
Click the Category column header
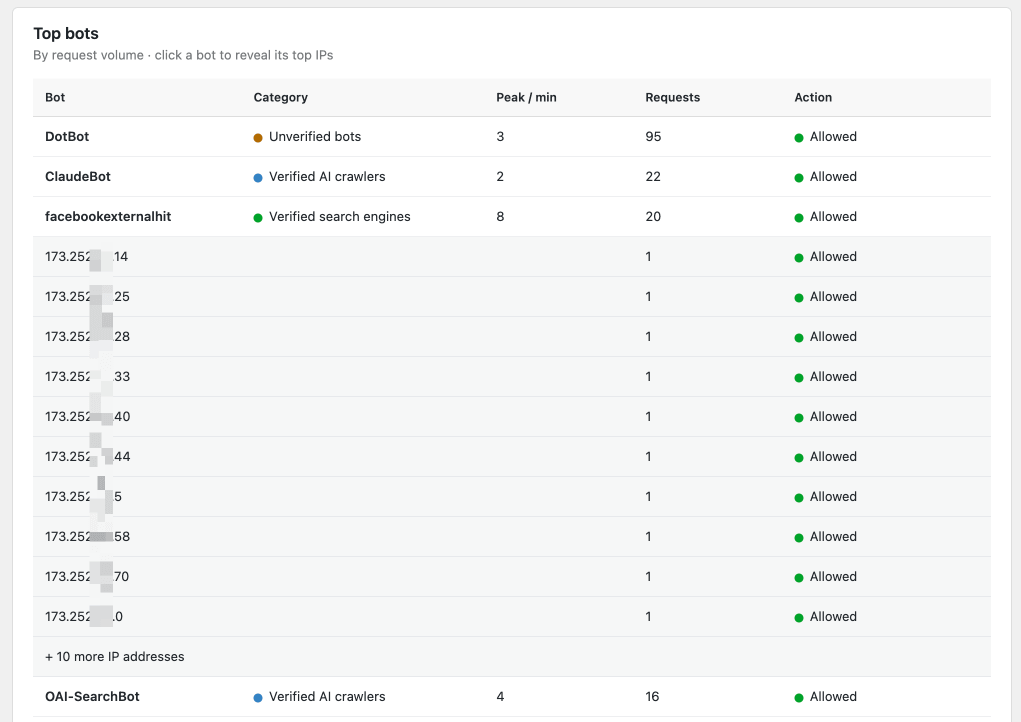(x=281, y=98)
